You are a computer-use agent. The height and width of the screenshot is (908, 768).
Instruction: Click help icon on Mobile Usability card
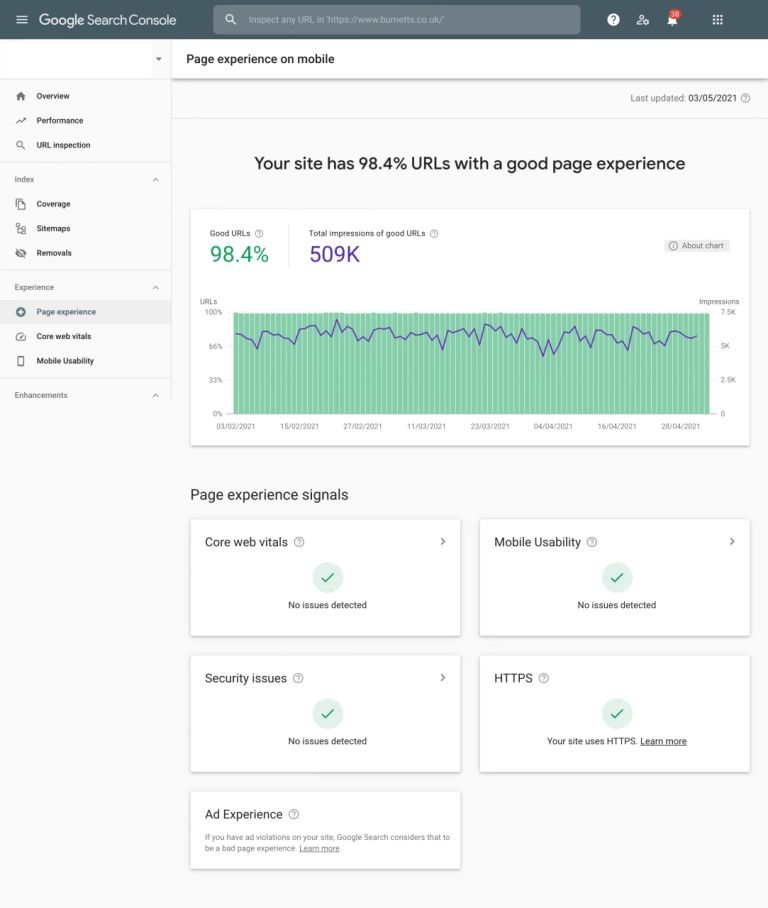[x=592, y=542]
